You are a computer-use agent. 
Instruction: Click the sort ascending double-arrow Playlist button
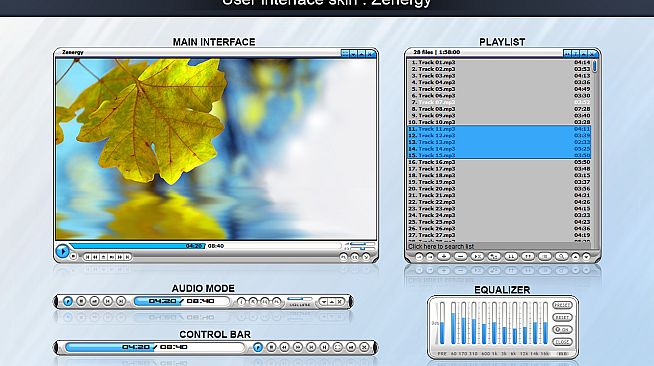coord(528,256)
